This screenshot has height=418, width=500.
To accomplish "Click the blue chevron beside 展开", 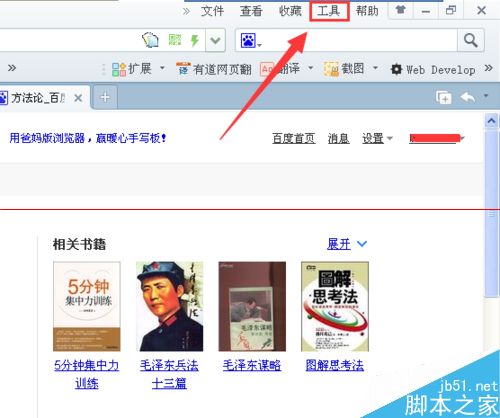I will 362,244.
